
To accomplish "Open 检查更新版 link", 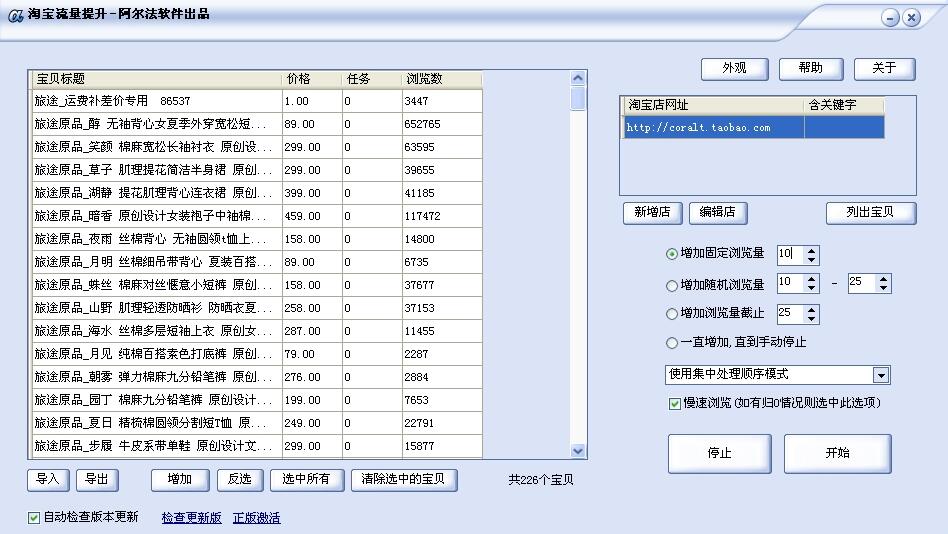I will tap(192, 518).
